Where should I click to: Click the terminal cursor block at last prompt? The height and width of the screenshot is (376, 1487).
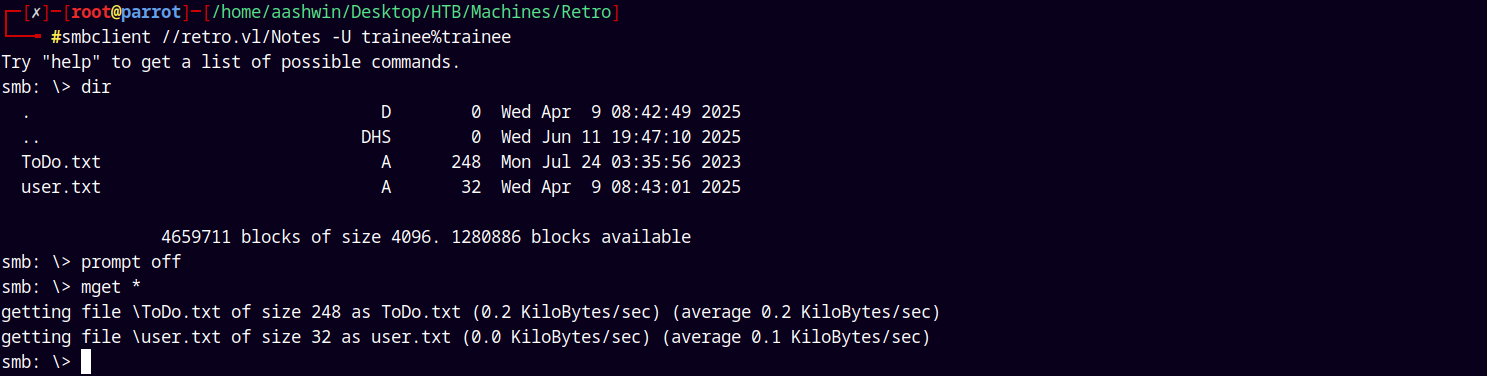(x=86, y=362)
